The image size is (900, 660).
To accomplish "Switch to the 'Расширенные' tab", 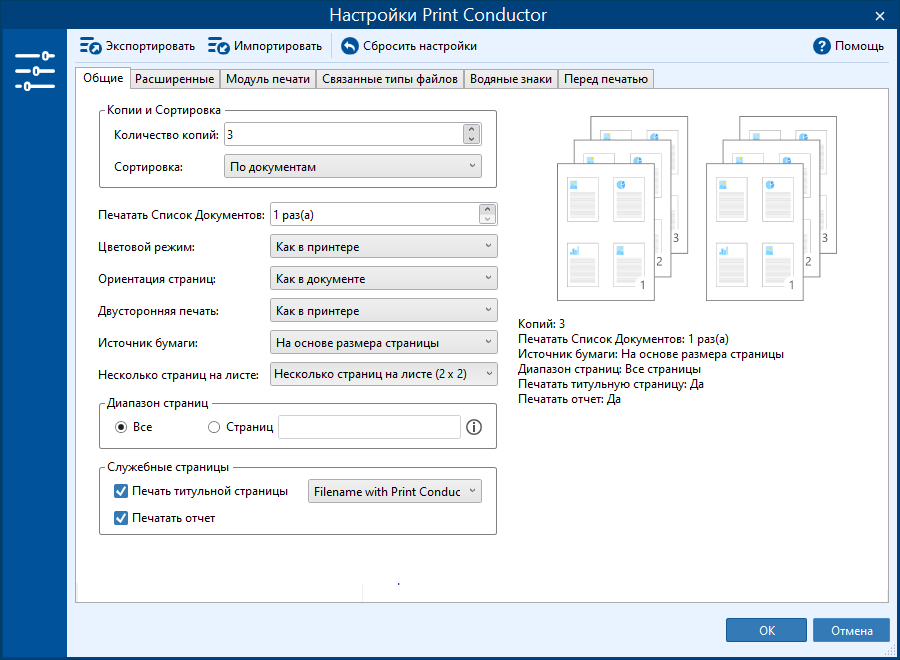I will click(x=174, y=79).
